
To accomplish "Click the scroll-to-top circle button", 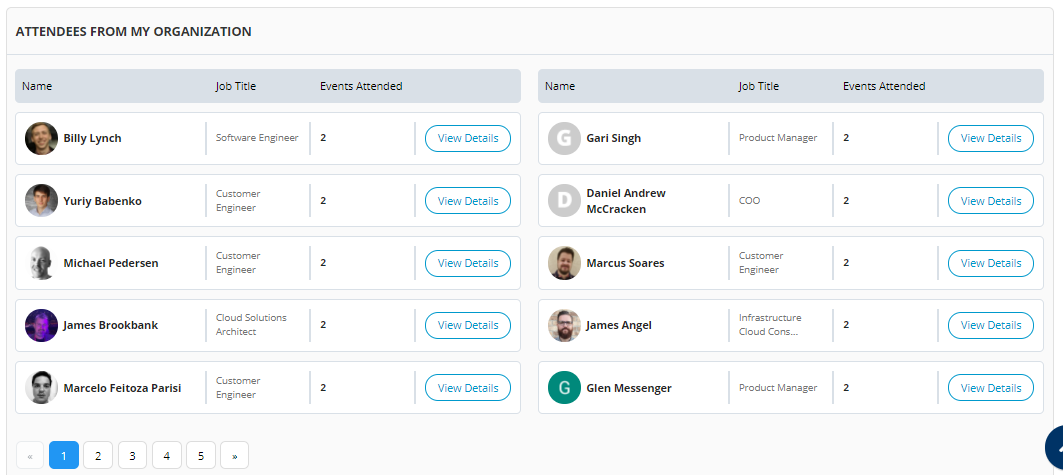I will 1055,449.
